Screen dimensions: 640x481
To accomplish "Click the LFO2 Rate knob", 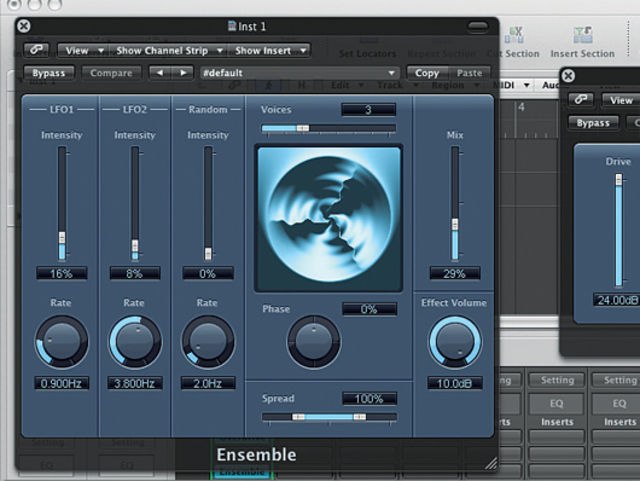I will coord(135,341).
